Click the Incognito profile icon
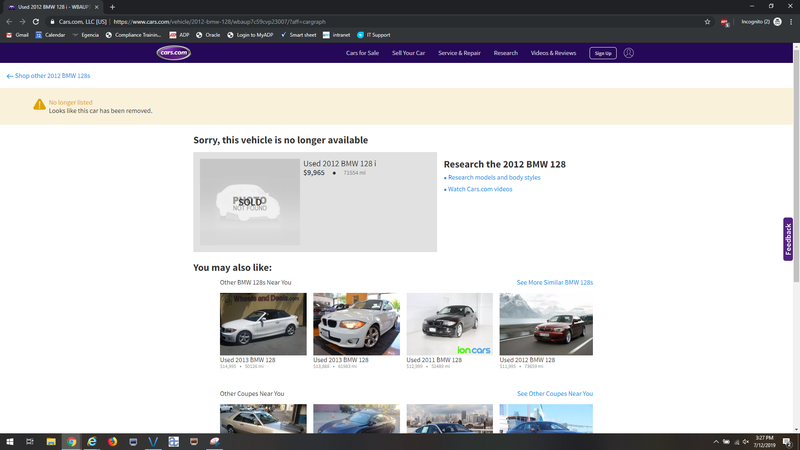This screenshot has width=800, height=450. click(x=778, y=21)
